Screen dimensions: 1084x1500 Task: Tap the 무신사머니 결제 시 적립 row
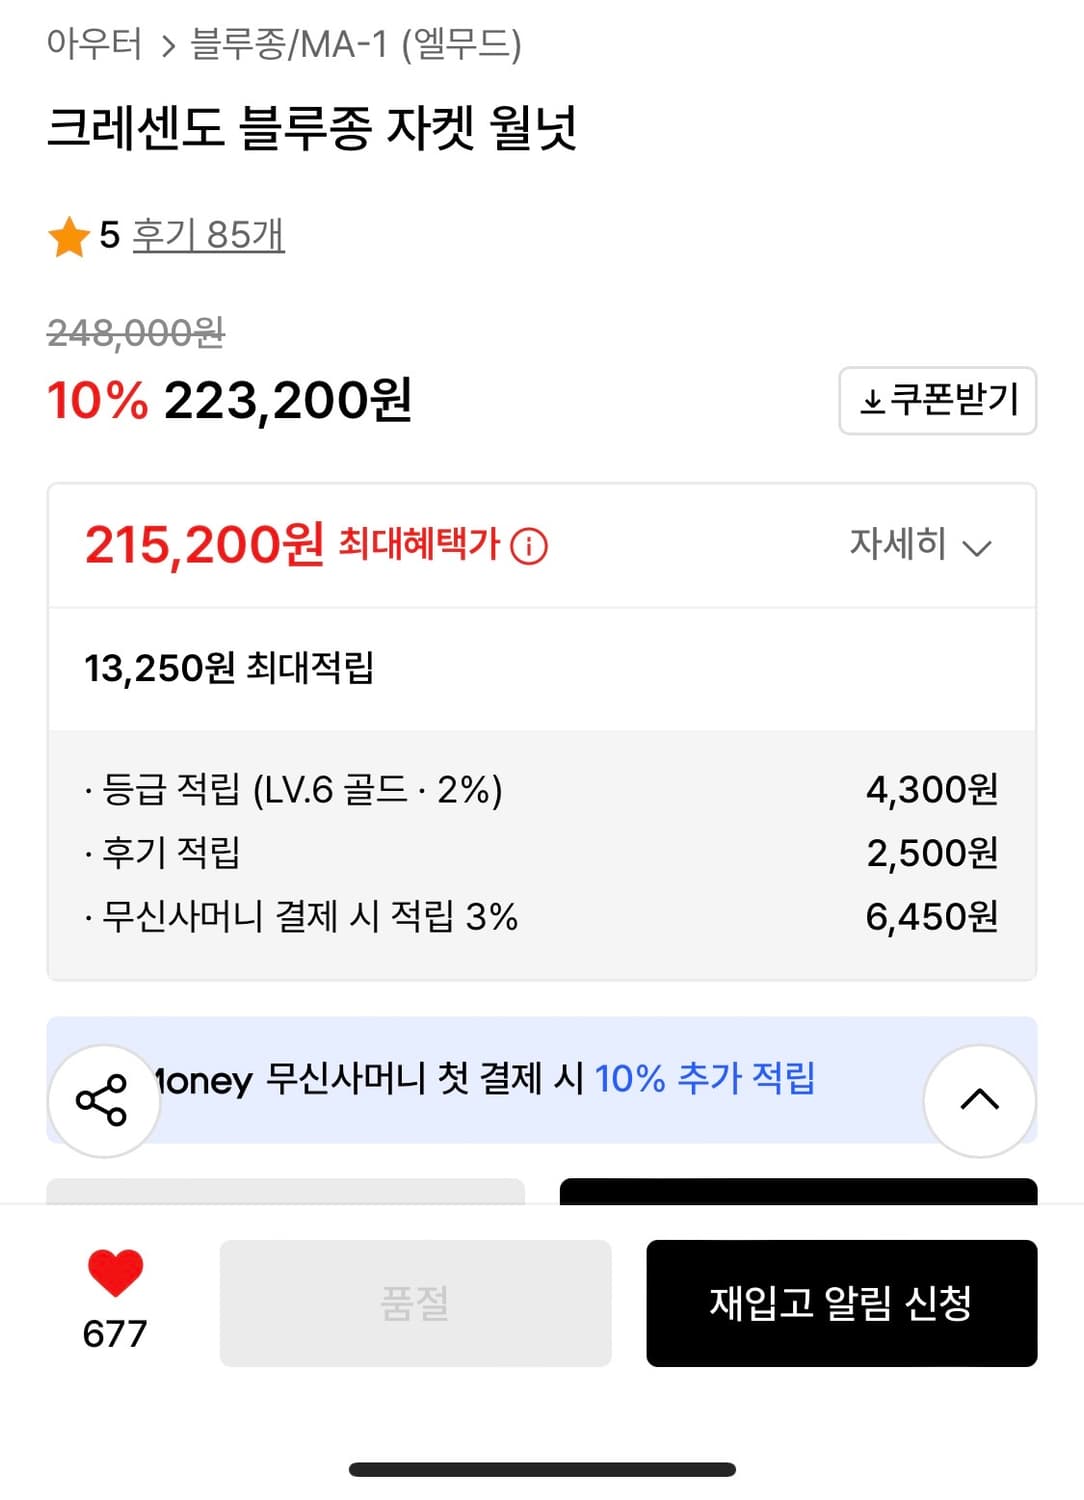tap(311, 916)
